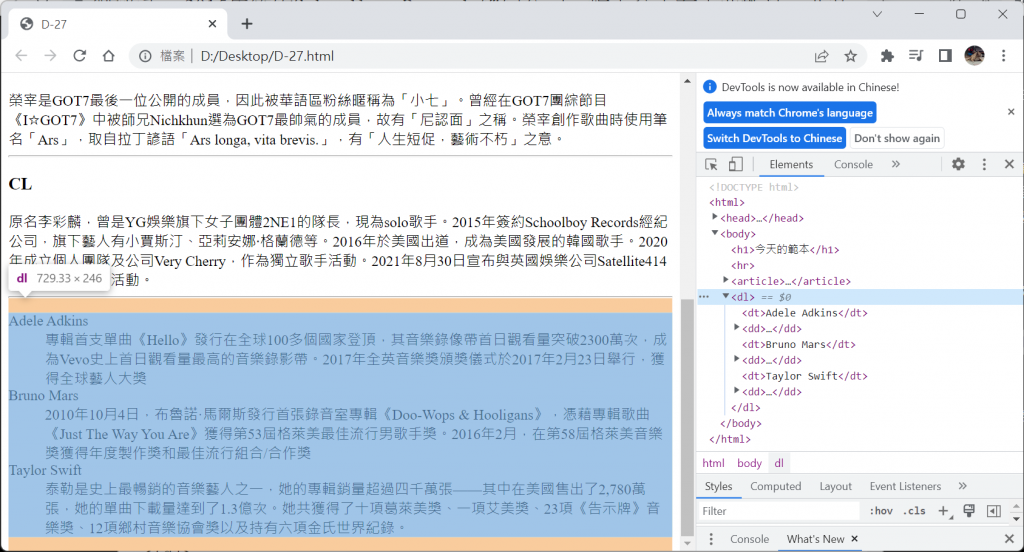Open DevTools customize three-dot menu
Viewport: 1024px width, 552px height.
click(x=984, y=165)
